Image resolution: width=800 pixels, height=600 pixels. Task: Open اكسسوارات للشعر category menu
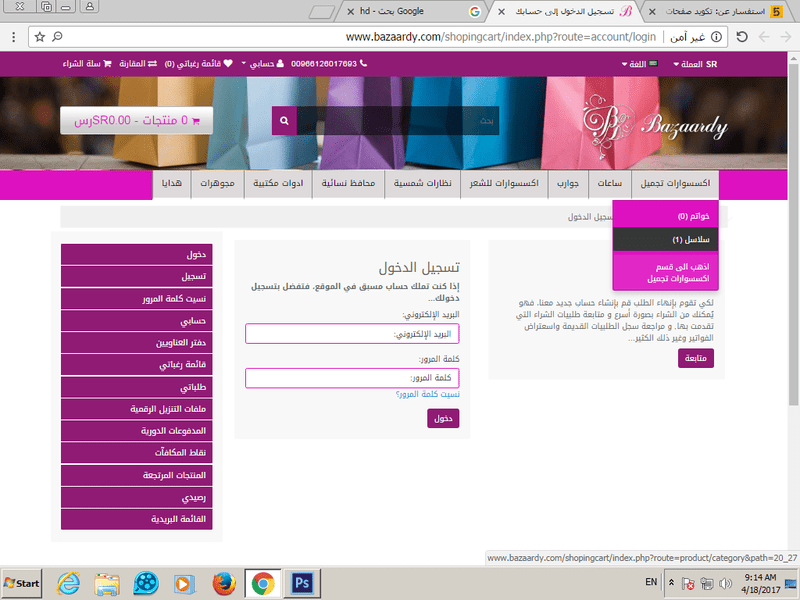[x=504, y=184]
